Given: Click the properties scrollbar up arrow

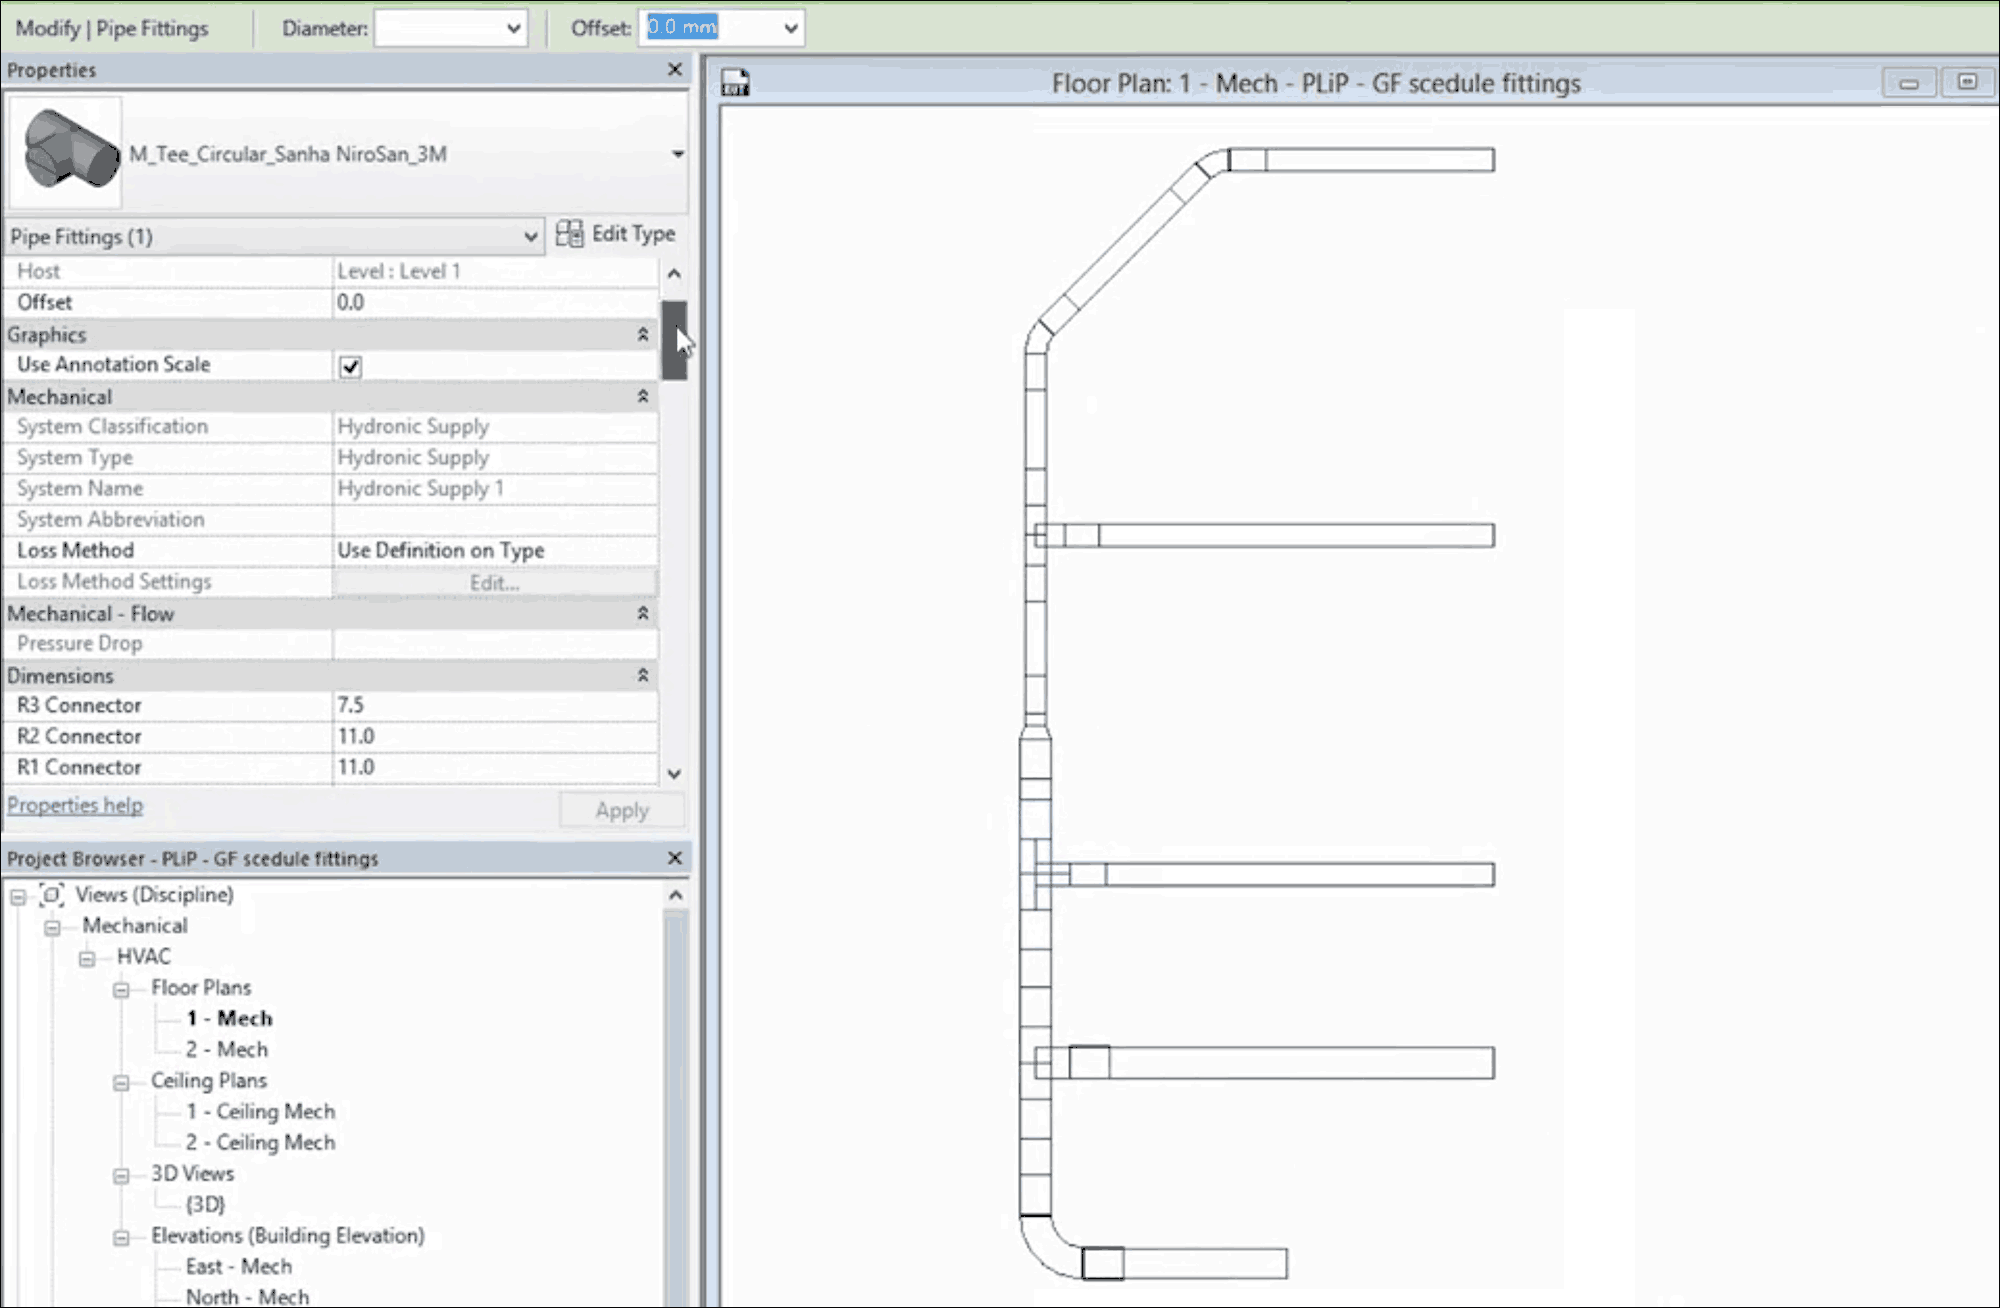Looking at the screenshot, I should coord(674,273).
